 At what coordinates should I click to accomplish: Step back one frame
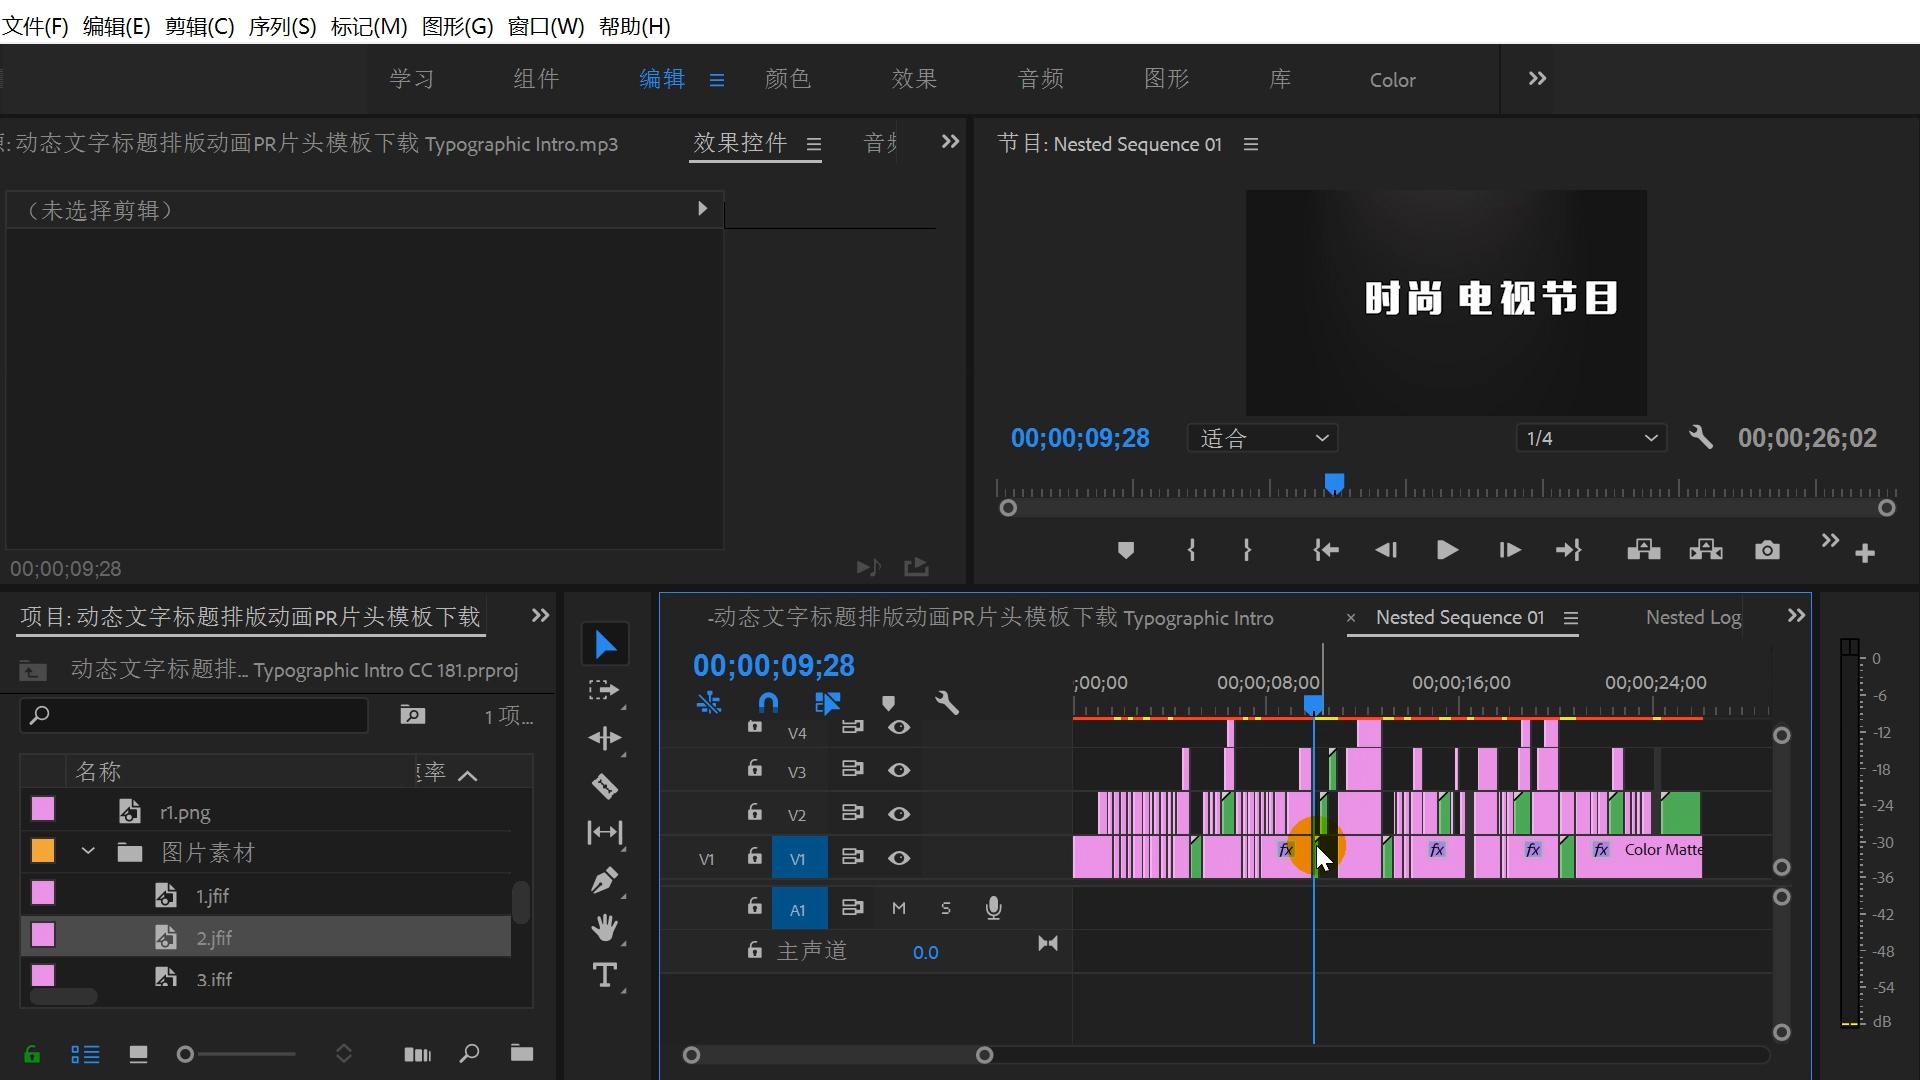tap(1386, 550)
